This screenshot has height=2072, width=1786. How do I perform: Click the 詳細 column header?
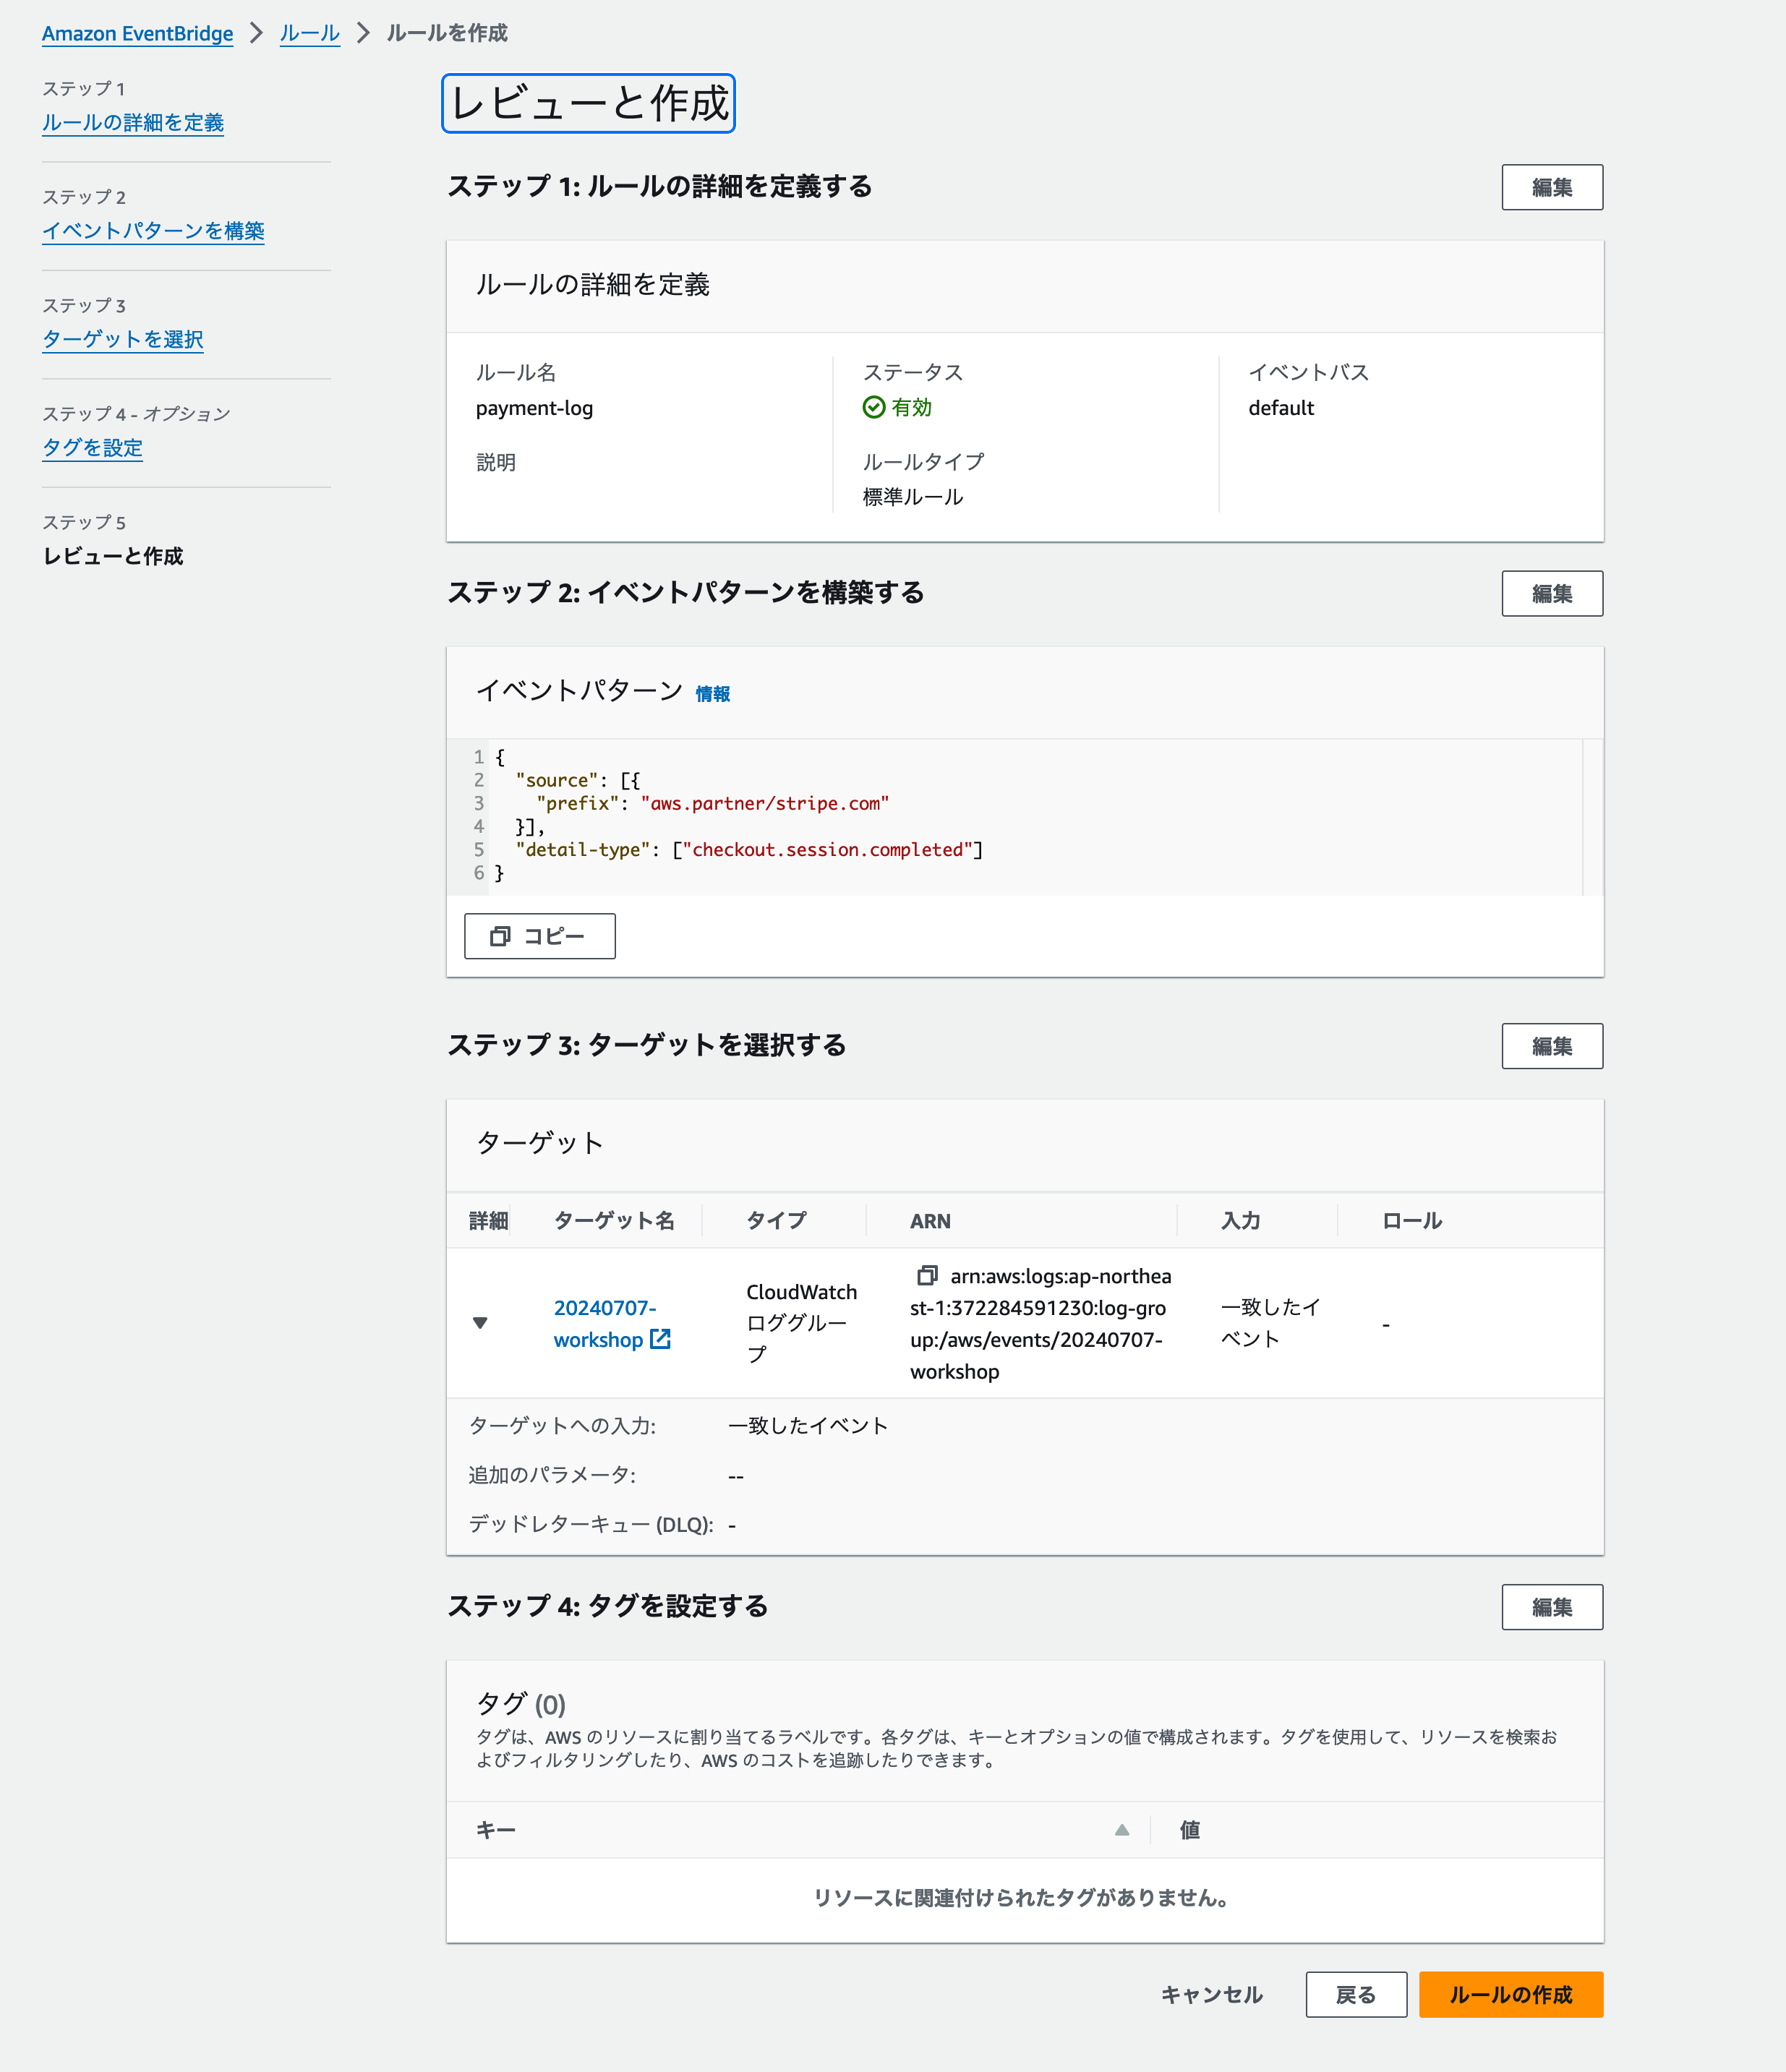488,1220
